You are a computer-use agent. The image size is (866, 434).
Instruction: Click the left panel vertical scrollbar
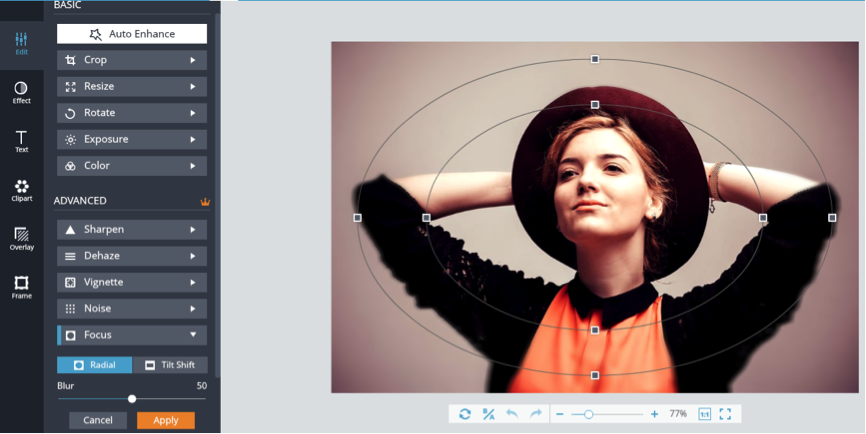click(218, 193)
